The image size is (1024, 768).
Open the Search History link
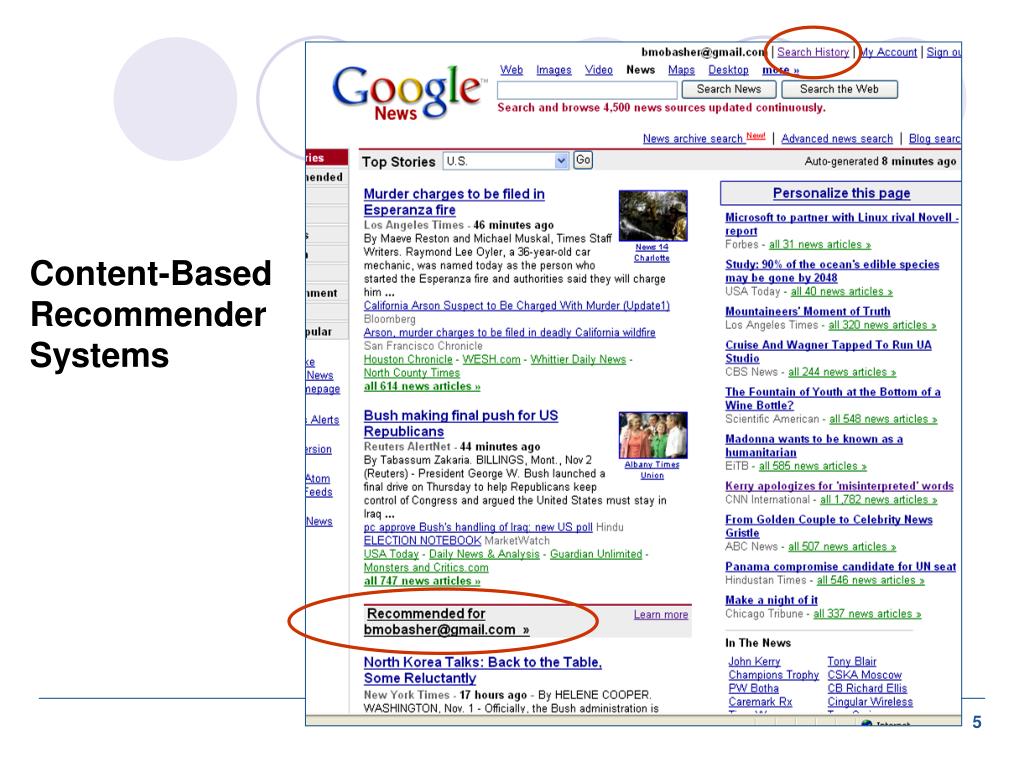tap(812, 52)
